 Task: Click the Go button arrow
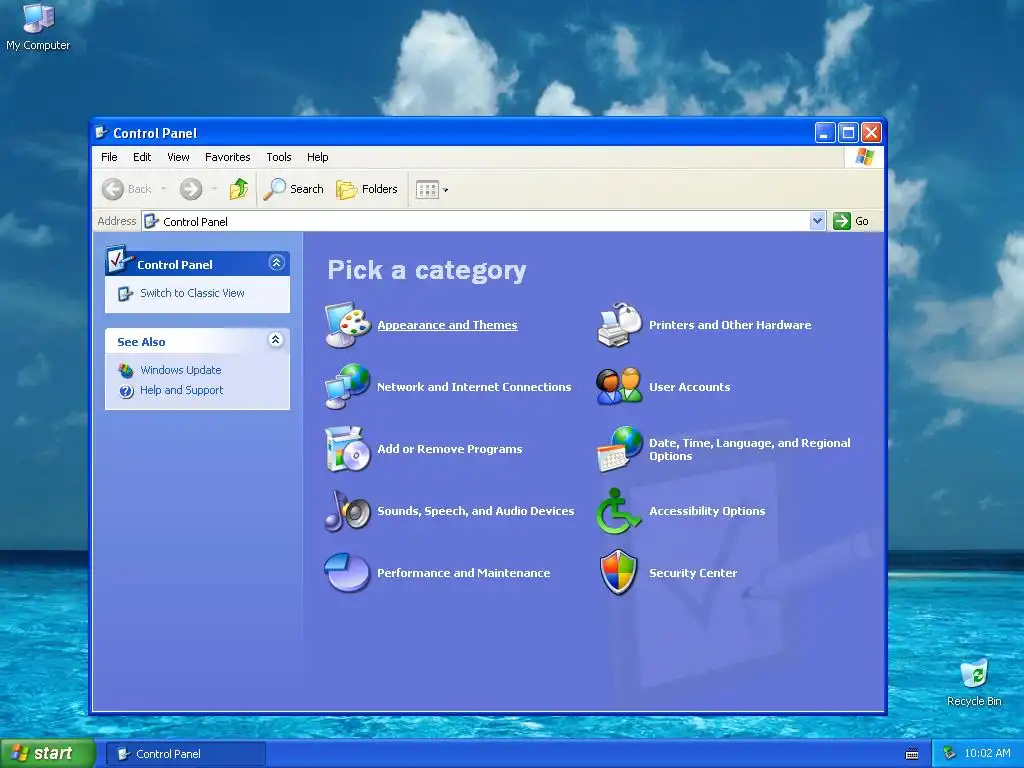(x=842, y=221)
